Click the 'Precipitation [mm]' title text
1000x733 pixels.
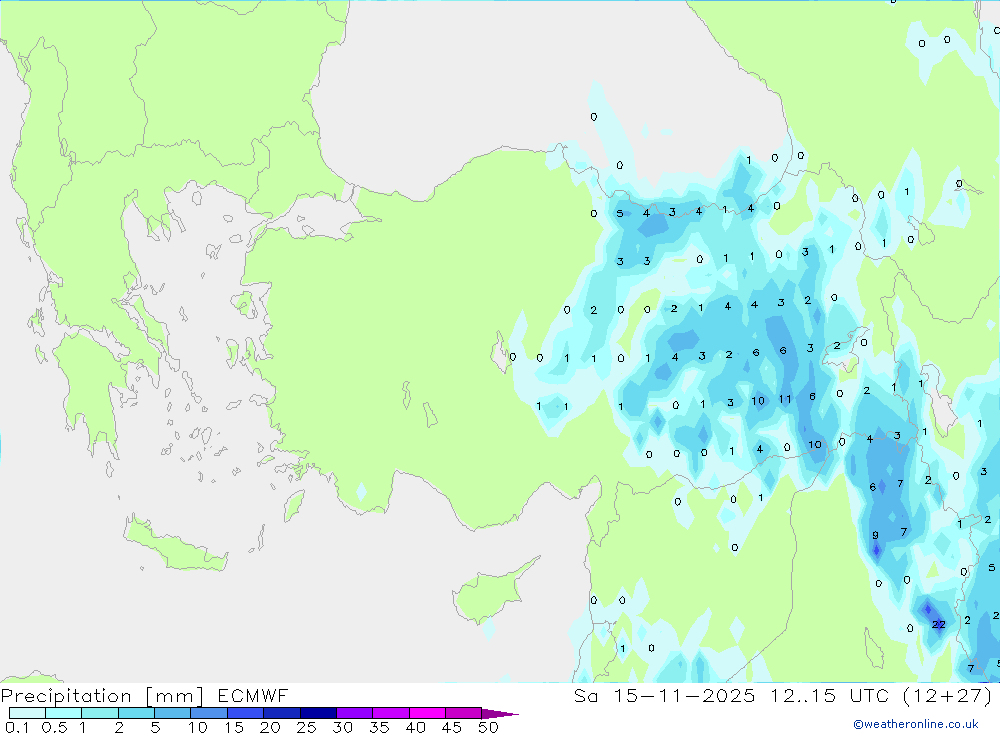[x=103, y=696]
